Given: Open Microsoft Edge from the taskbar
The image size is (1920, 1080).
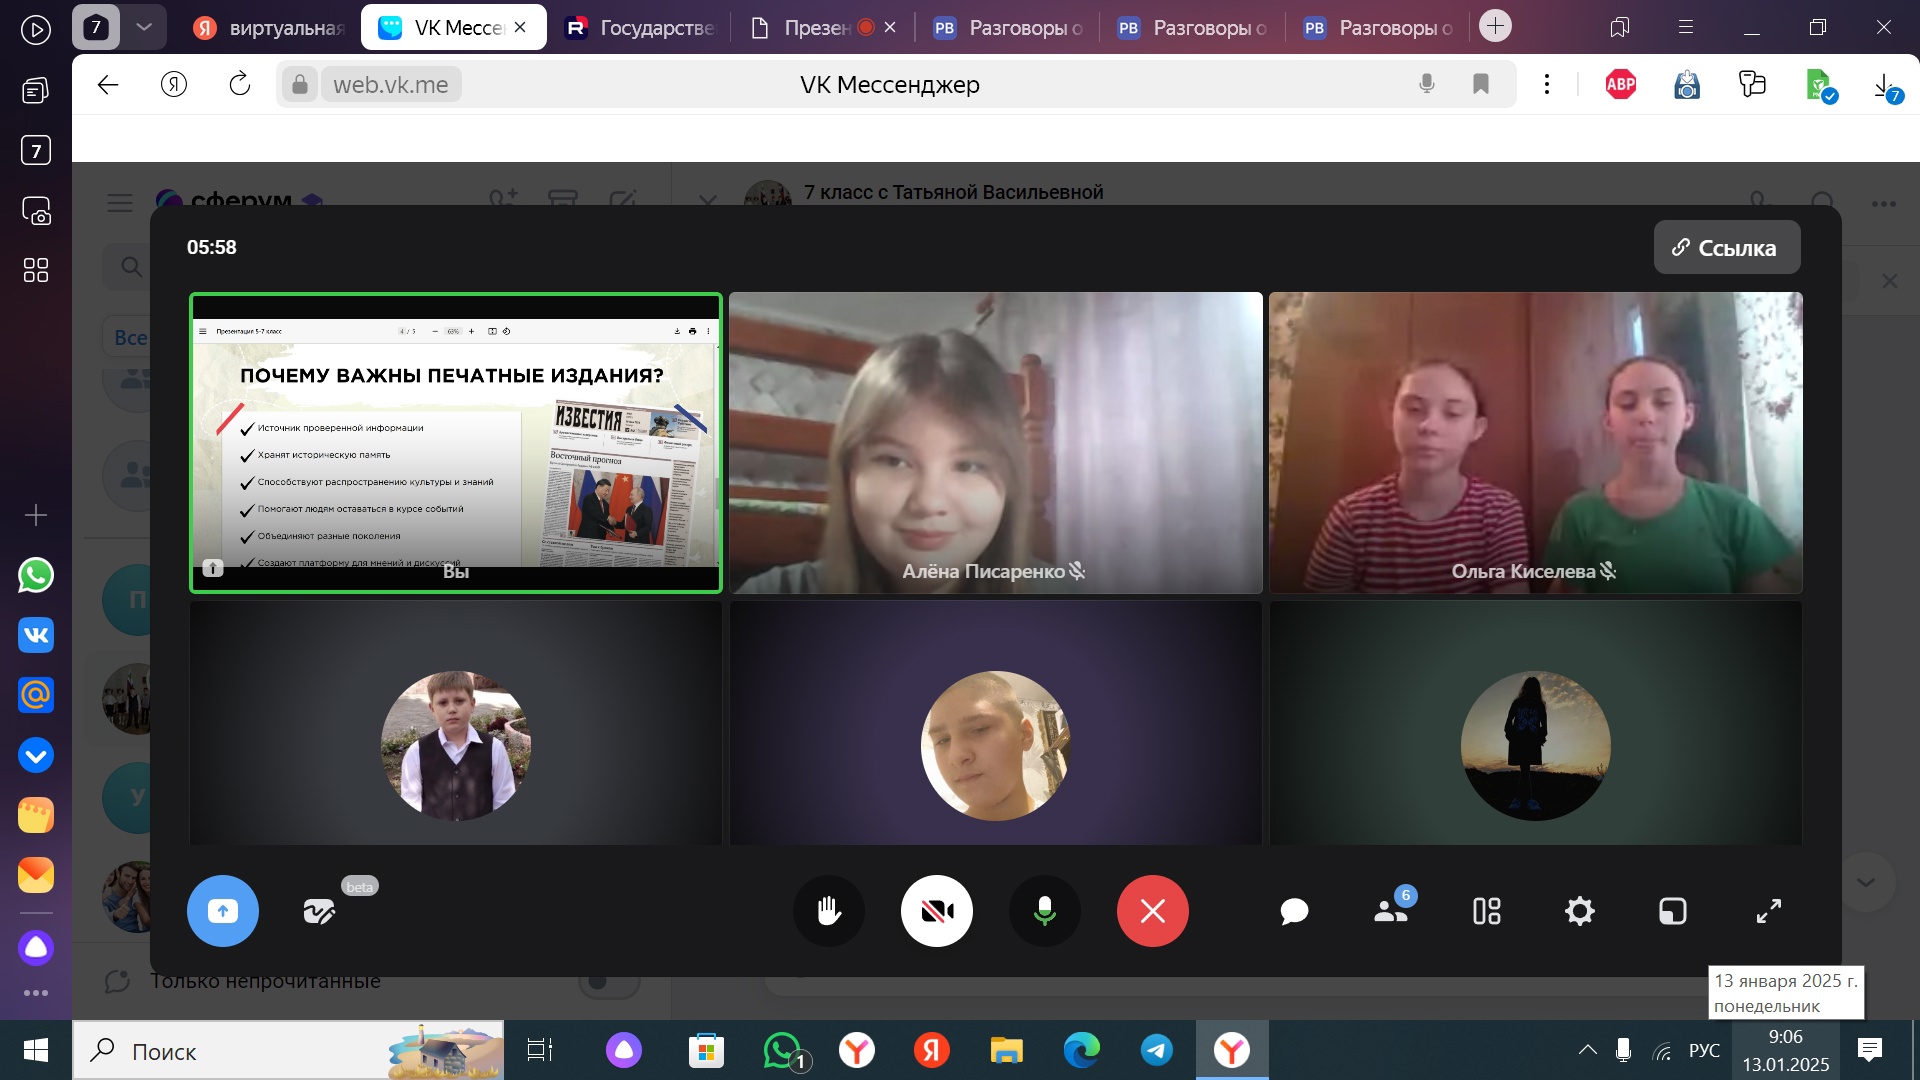Looking at the screenshot, I should (1082, 1051).
